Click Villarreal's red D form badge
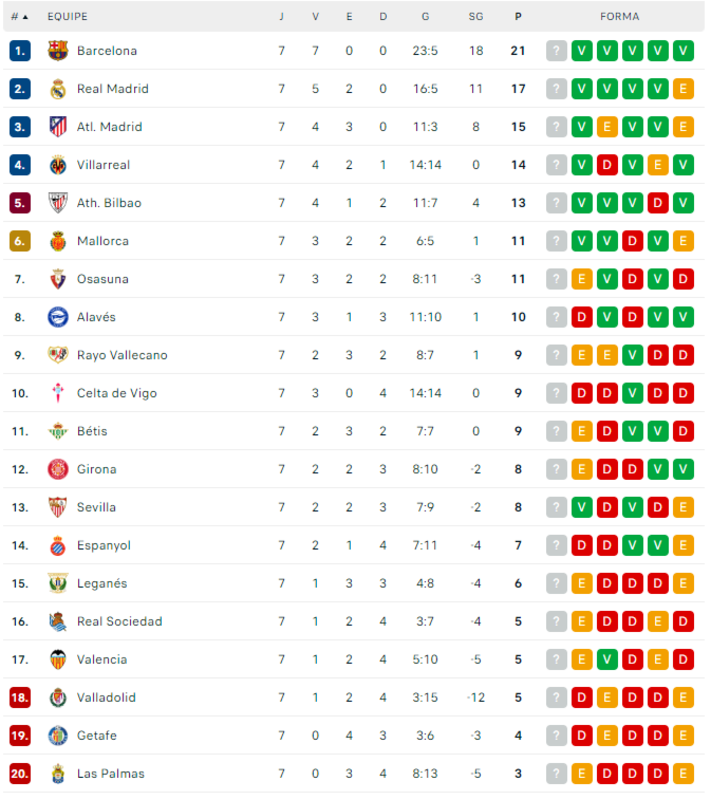 tap(606, 165)
